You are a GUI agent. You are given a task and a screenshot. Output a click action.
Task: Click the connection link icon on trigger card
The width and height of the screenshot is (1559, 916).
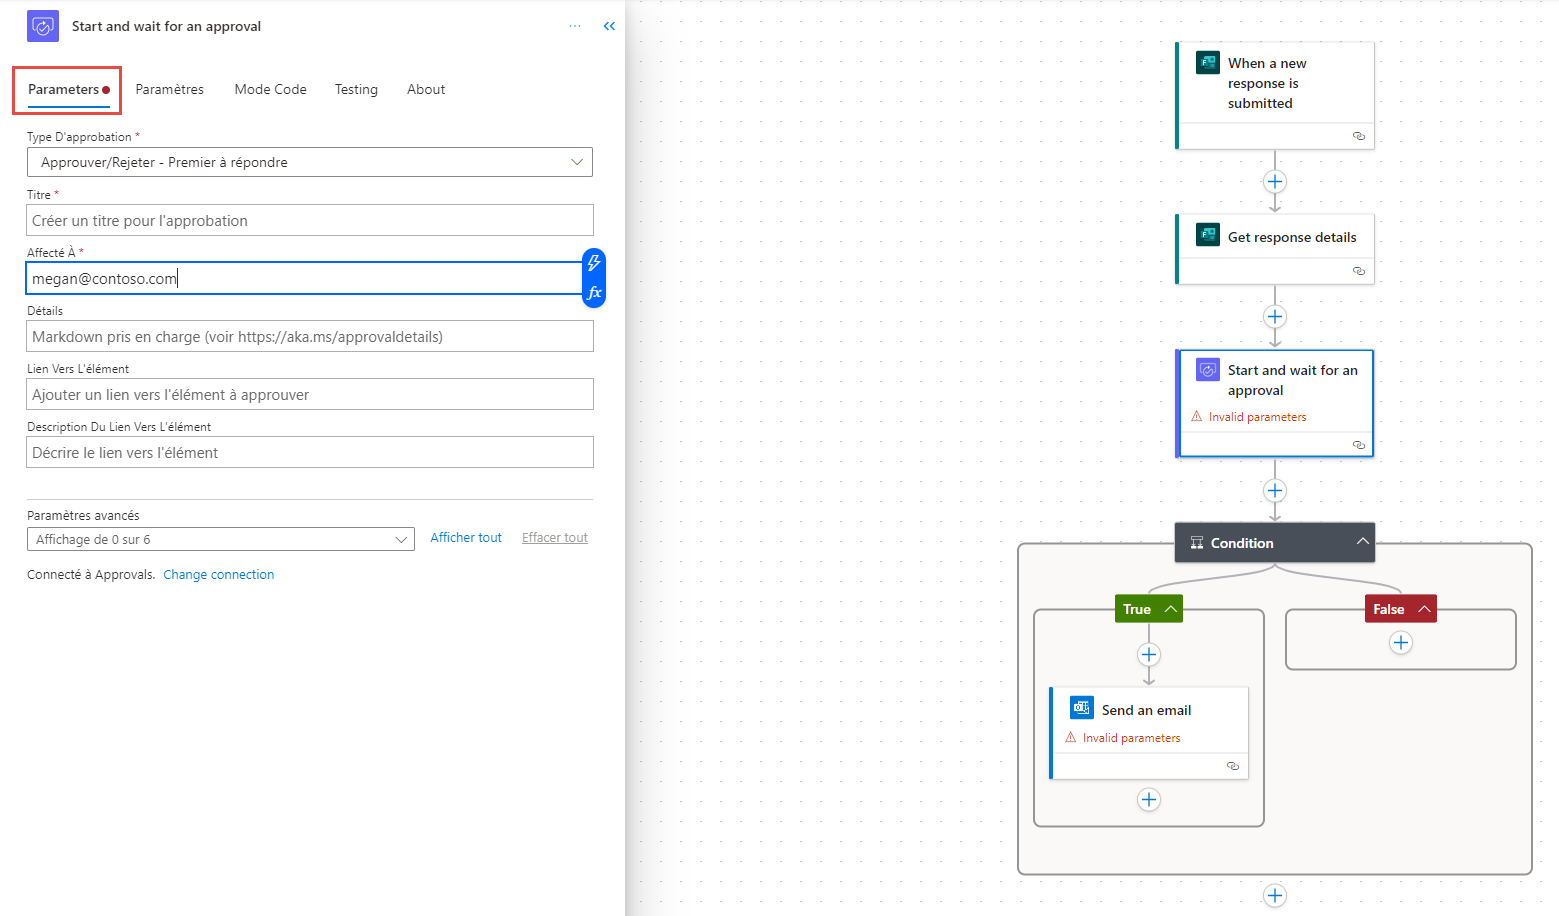pos(1359,136)
